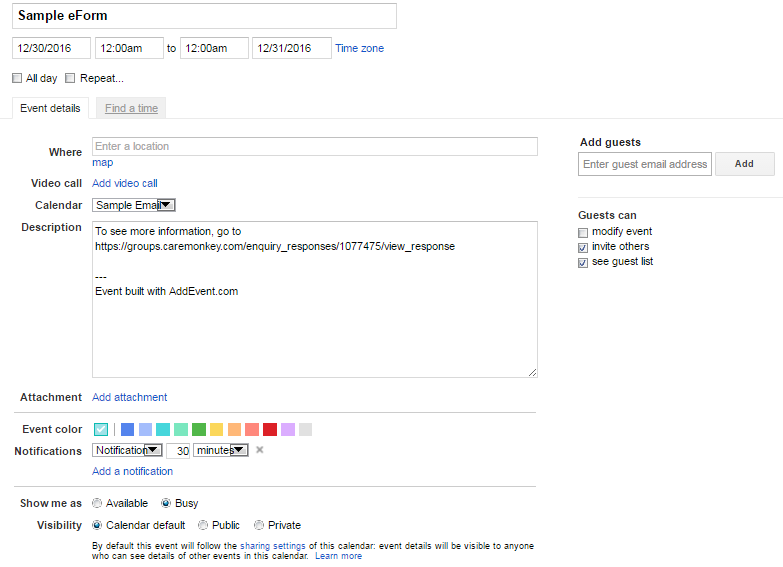Image resolution: width=783 pixels, height=567 pixels.
Task: Select the Available radio button
Action: (97, 503)
